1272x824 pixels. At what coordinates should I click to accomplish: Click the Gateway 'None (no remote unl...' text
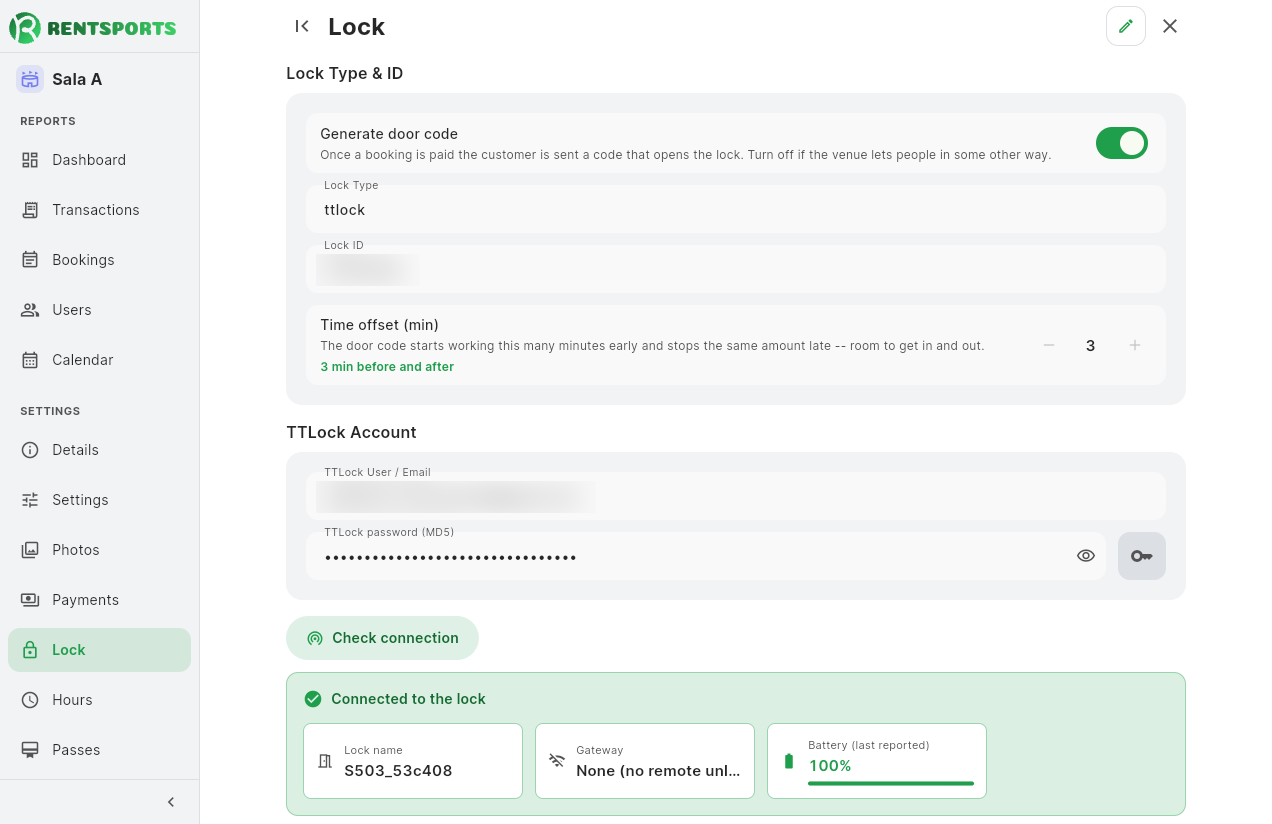[658, 771]
